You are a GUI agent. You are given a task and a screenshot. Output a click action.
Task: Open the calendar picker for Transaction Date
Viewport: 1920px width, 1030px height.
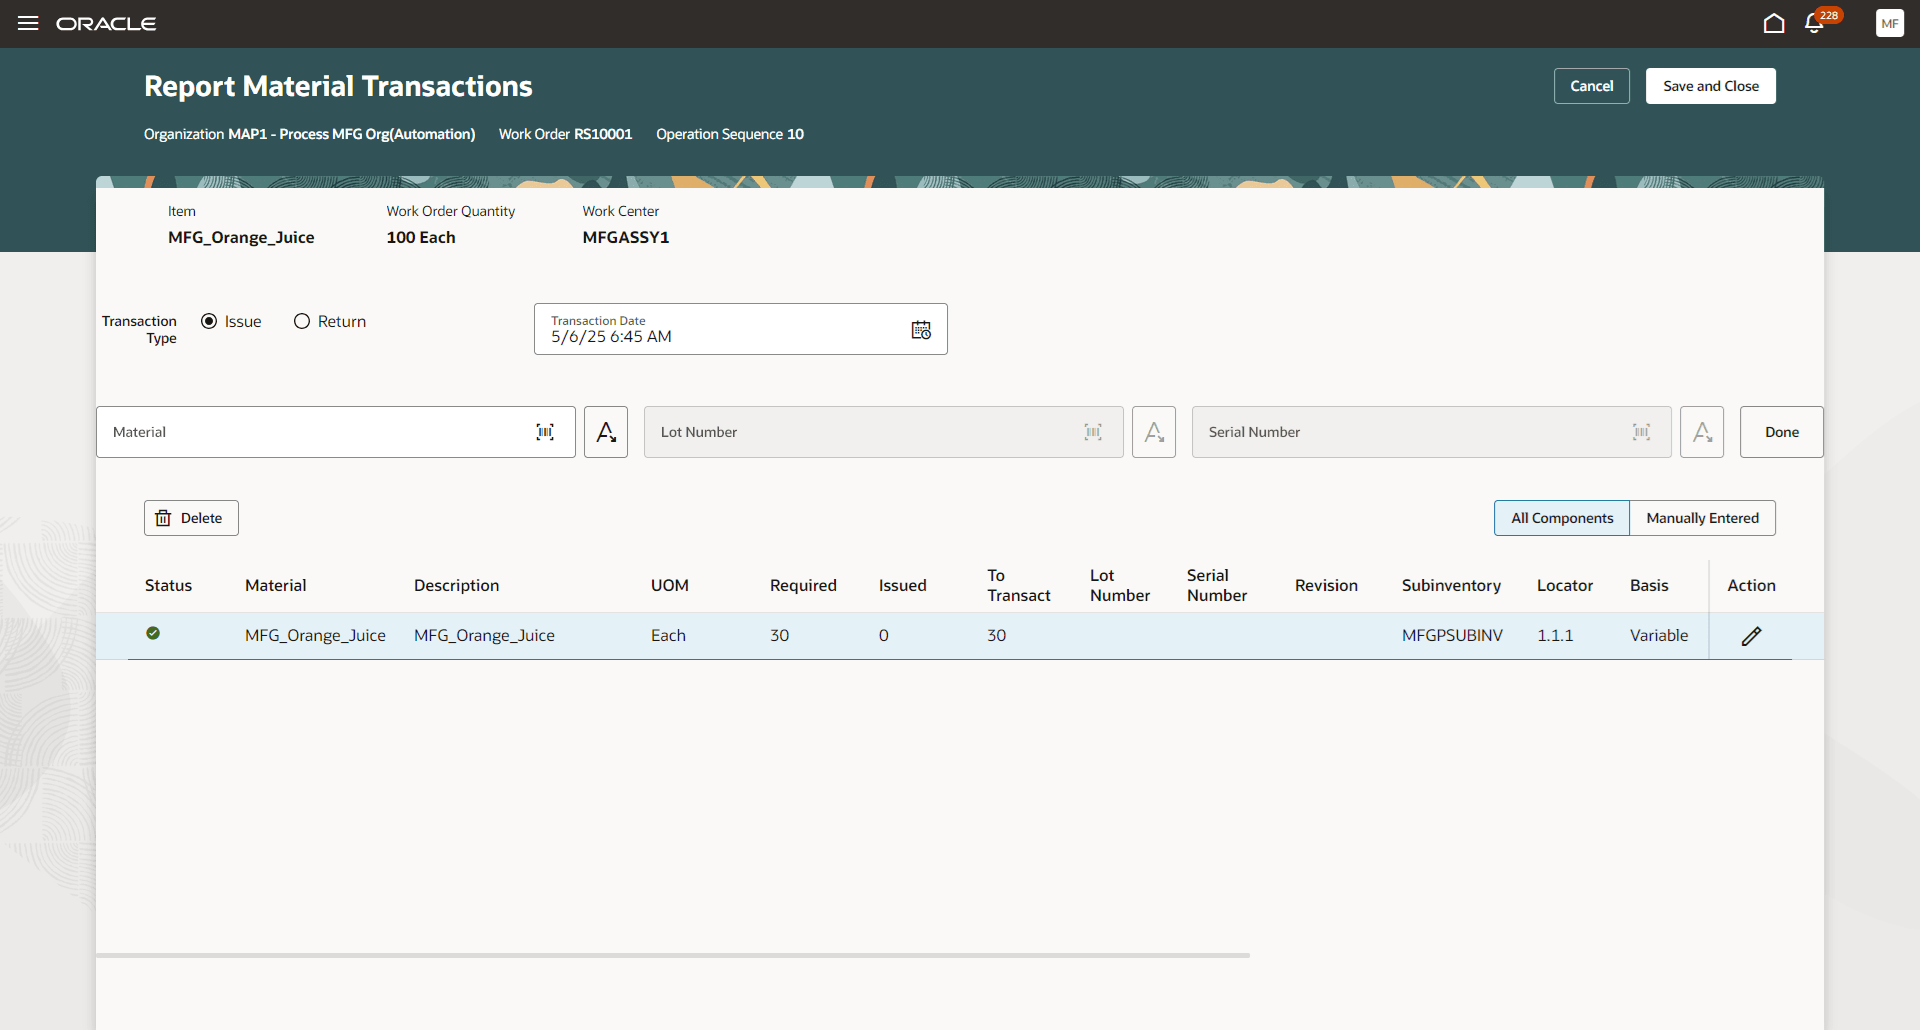921,329
